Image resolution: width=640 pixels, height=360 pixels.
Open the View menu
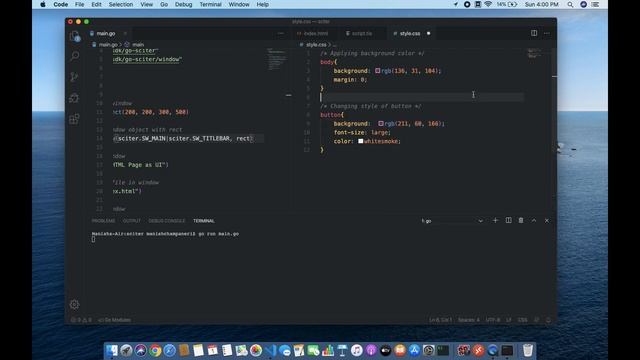147,4
